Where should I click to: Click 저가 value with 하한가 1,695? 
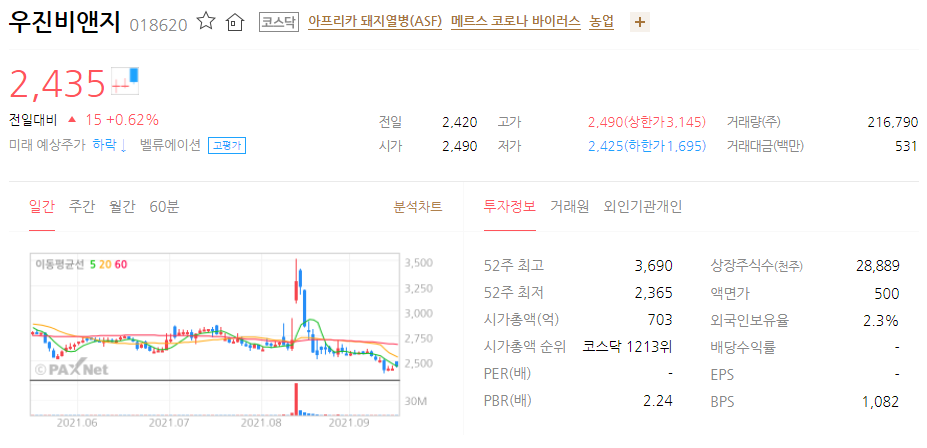(647, 146)
